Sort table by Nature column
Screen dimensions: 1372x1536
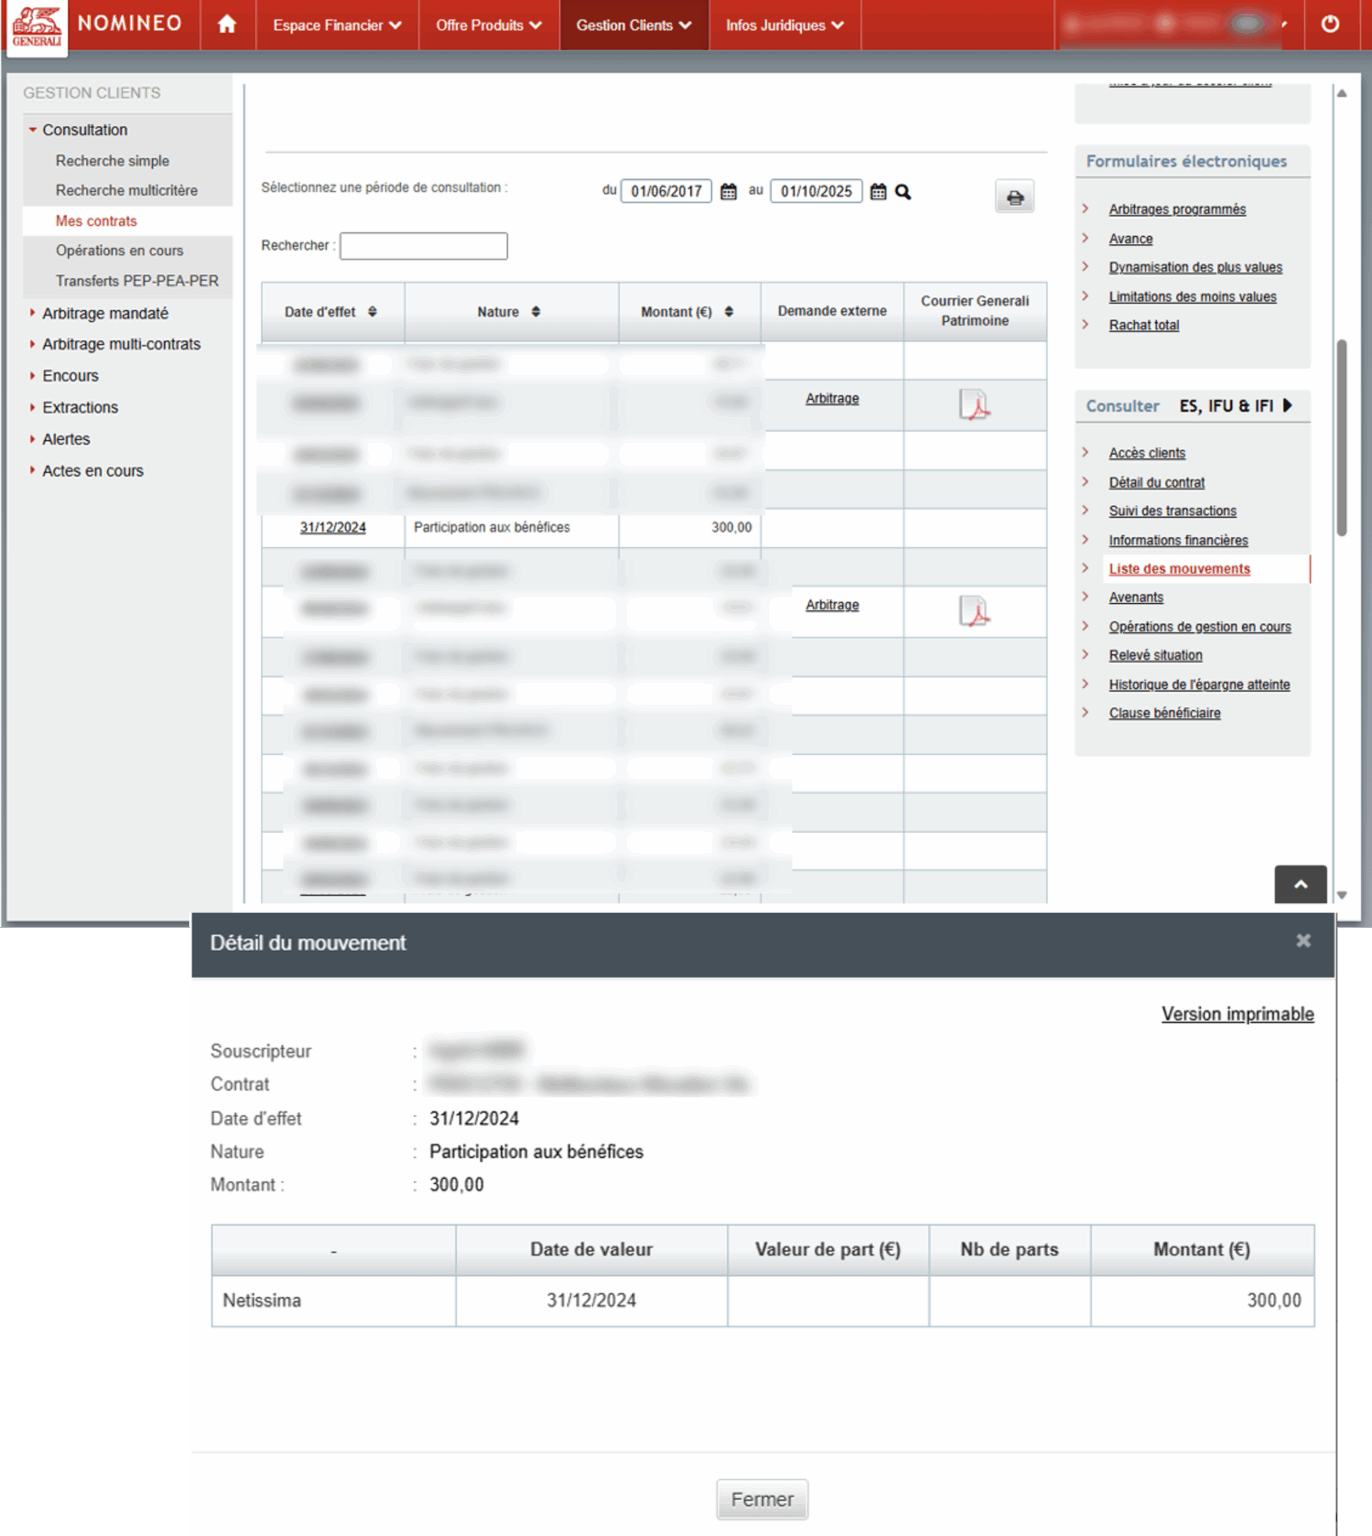(536, 312)
